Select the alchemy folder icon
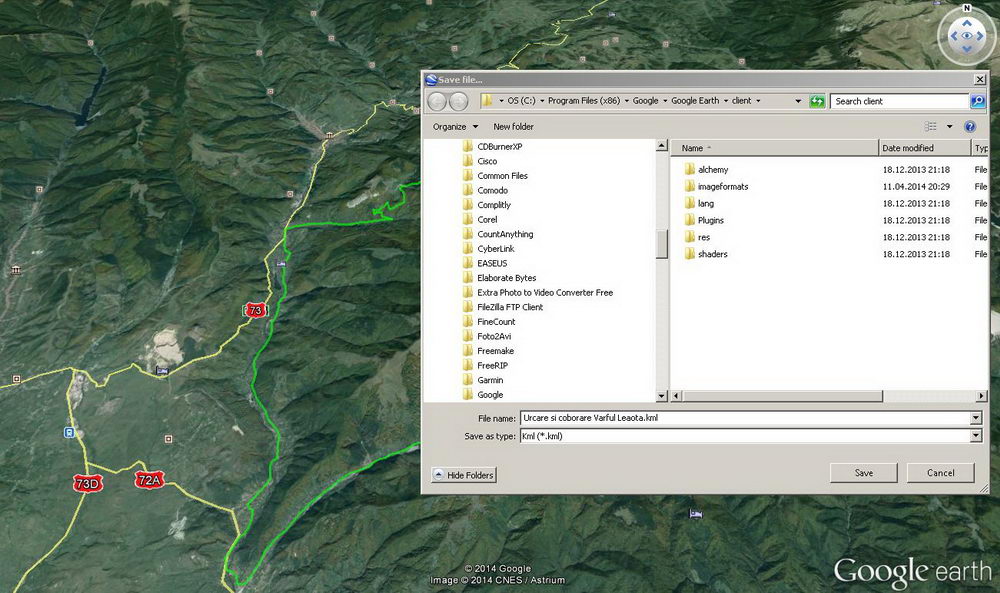Screen dimensions: 1000x593 pos(689,169)
